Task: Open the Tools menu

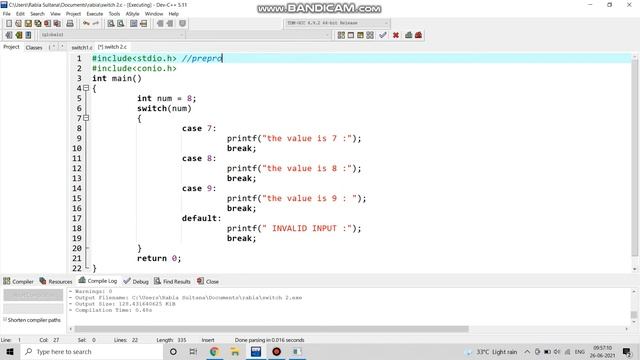Action: tap(114, 13)
